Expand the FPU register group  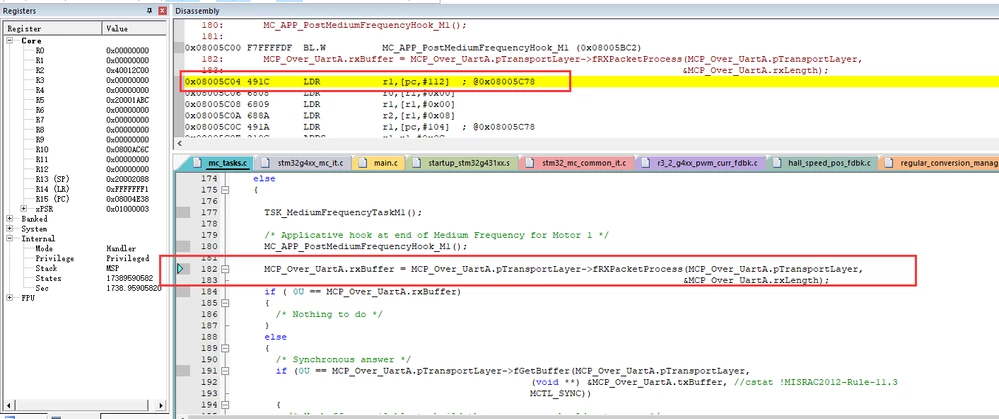(10, 297)
